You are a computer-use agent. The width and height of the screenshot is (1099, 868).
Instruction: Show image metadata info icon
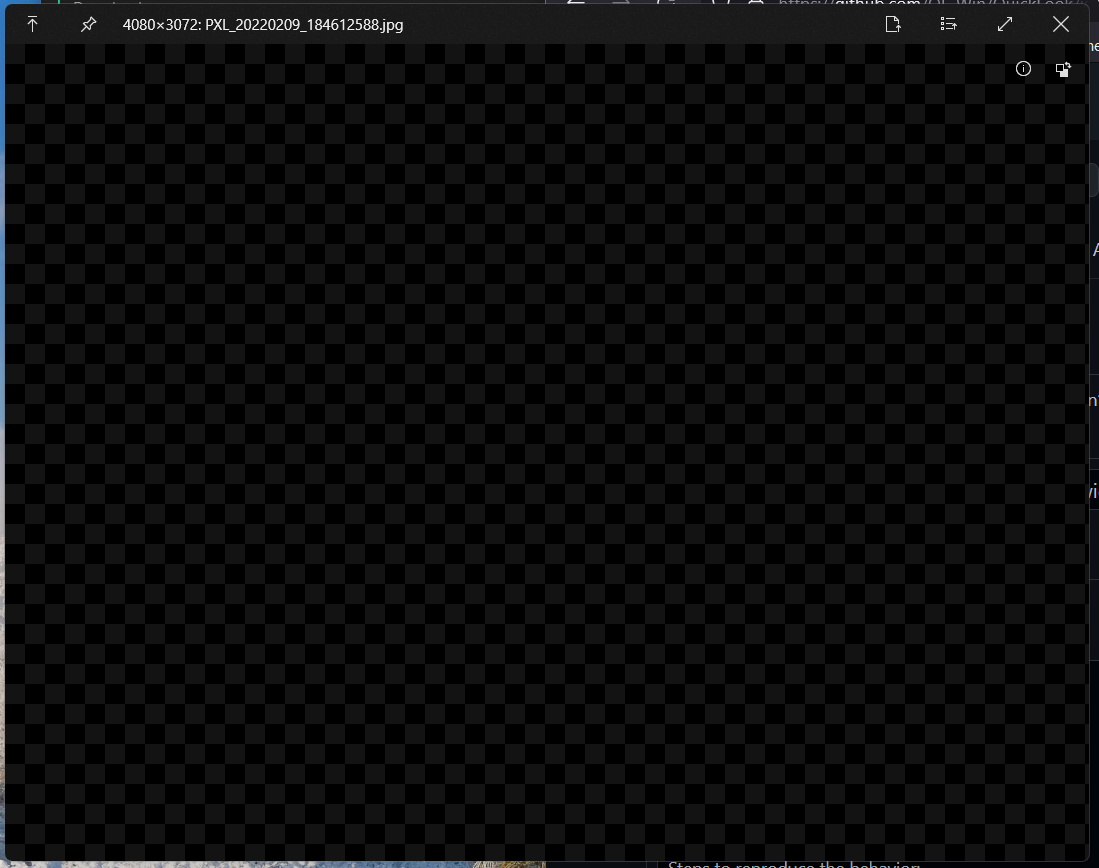pos(1023,69)
